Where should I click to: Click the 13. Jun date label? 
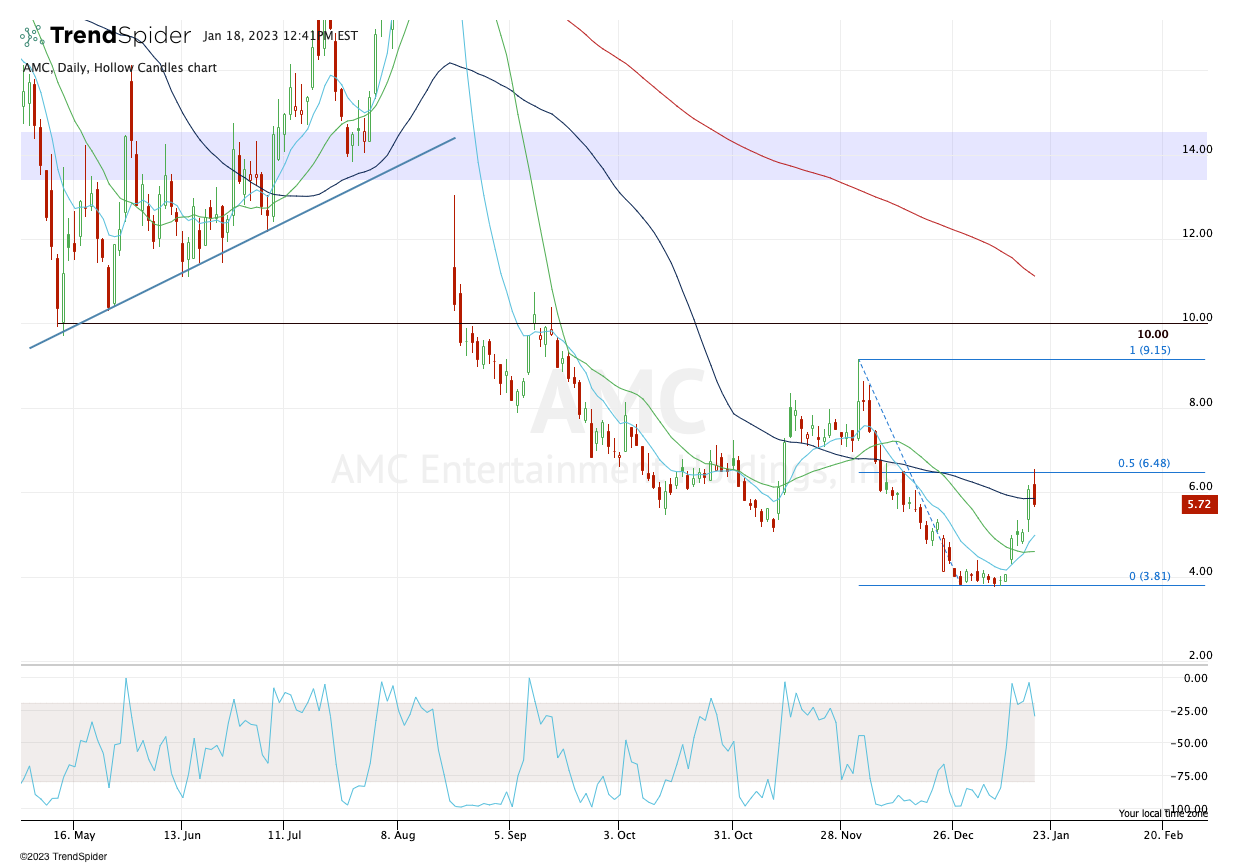pos(183,834)
